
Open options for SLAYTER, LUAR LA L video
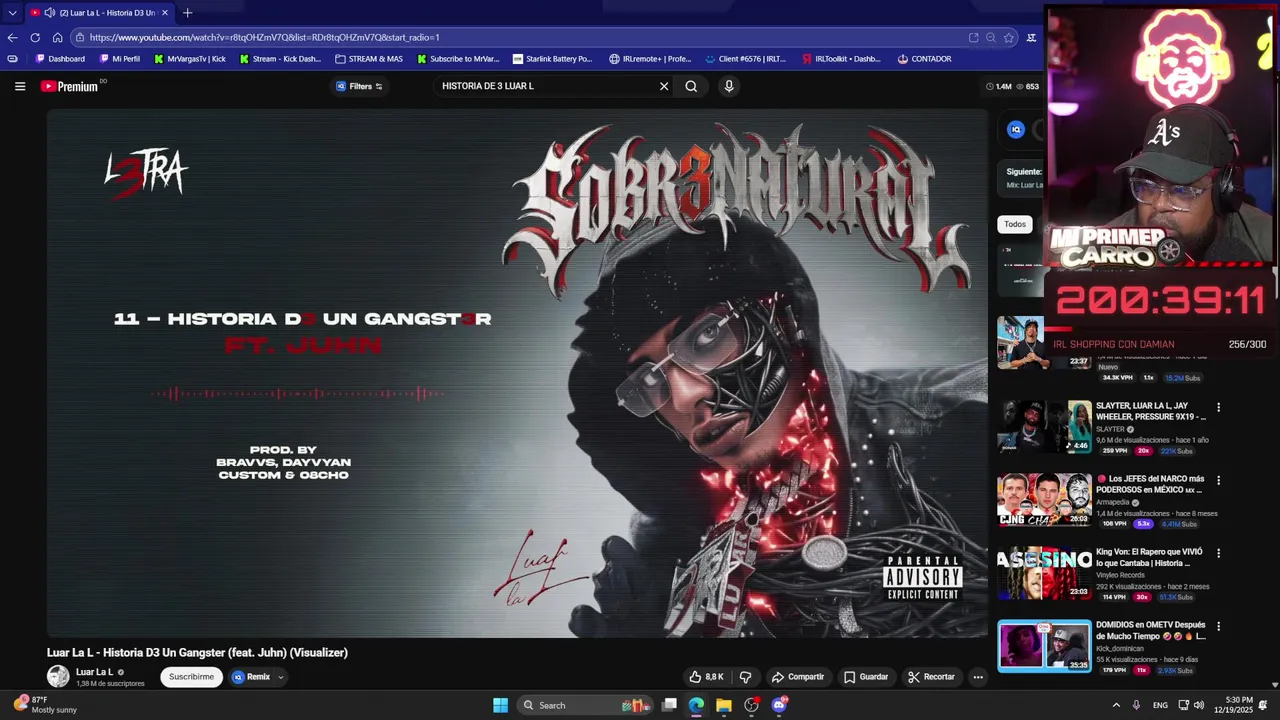pyautogui.click(x=1218, y=408)
